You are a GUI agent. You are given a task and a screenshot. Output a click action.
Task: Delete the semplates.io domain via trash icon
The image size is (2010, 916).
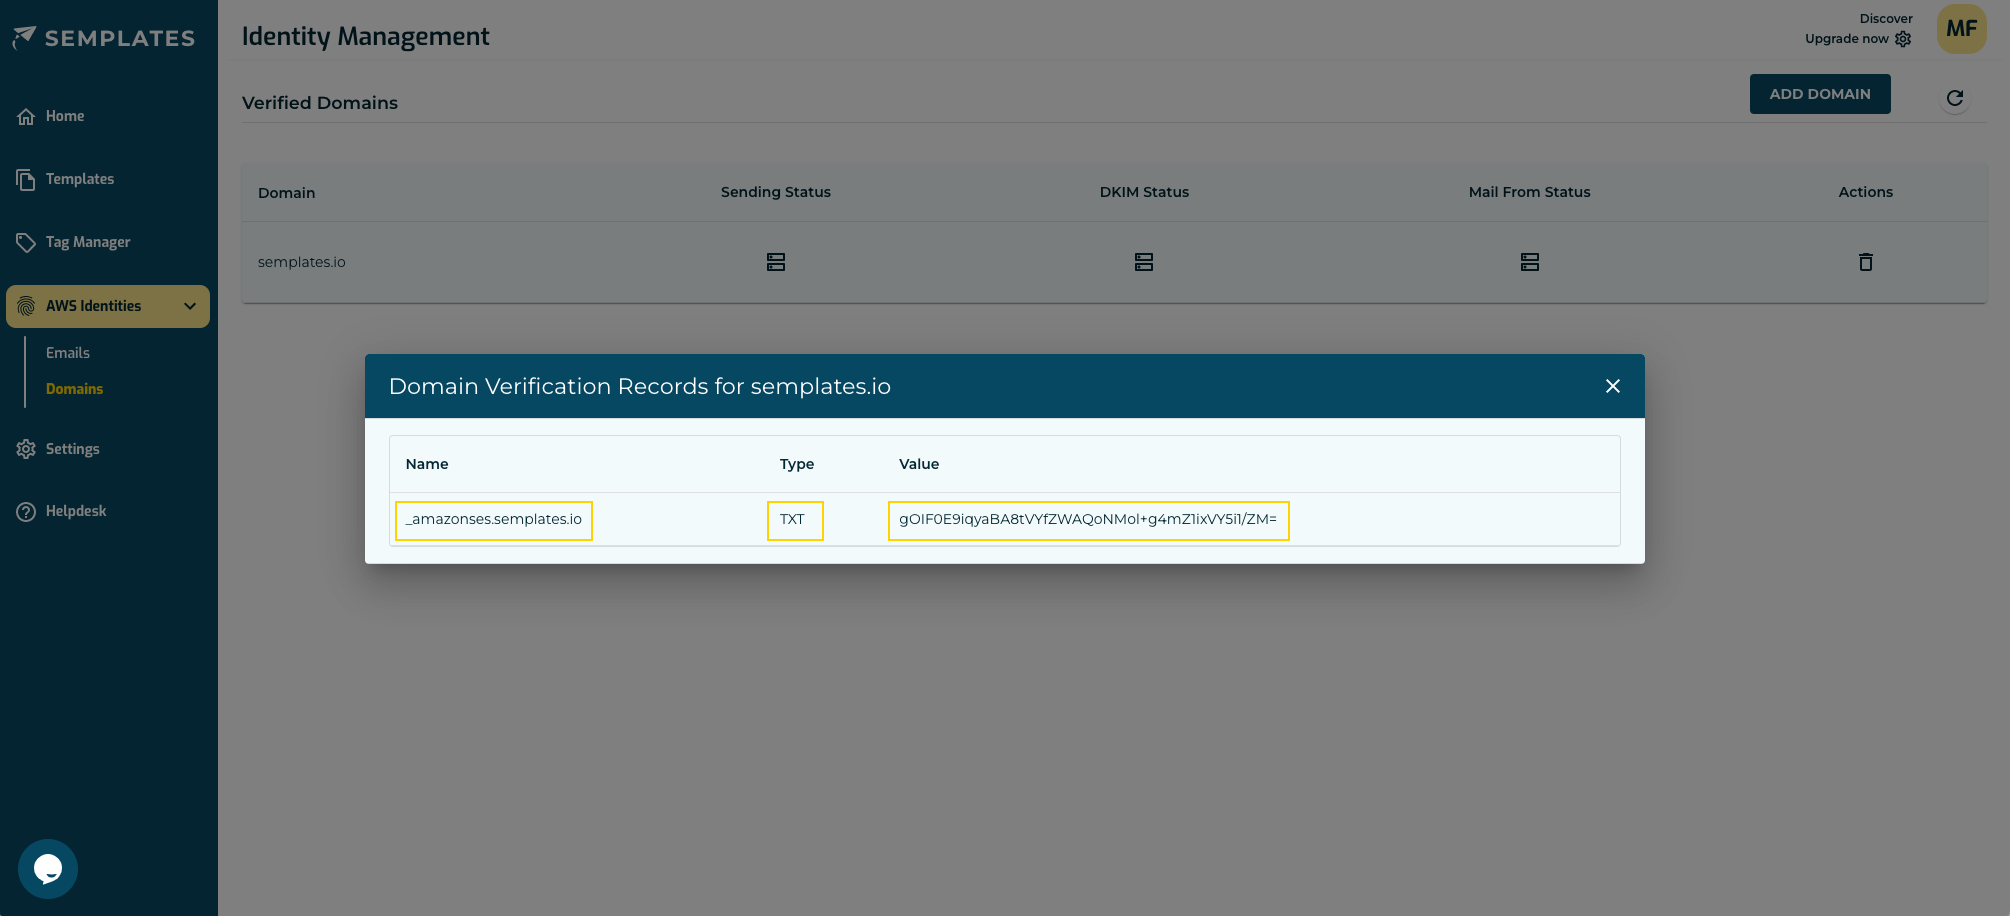click(x=1866, y=262)
